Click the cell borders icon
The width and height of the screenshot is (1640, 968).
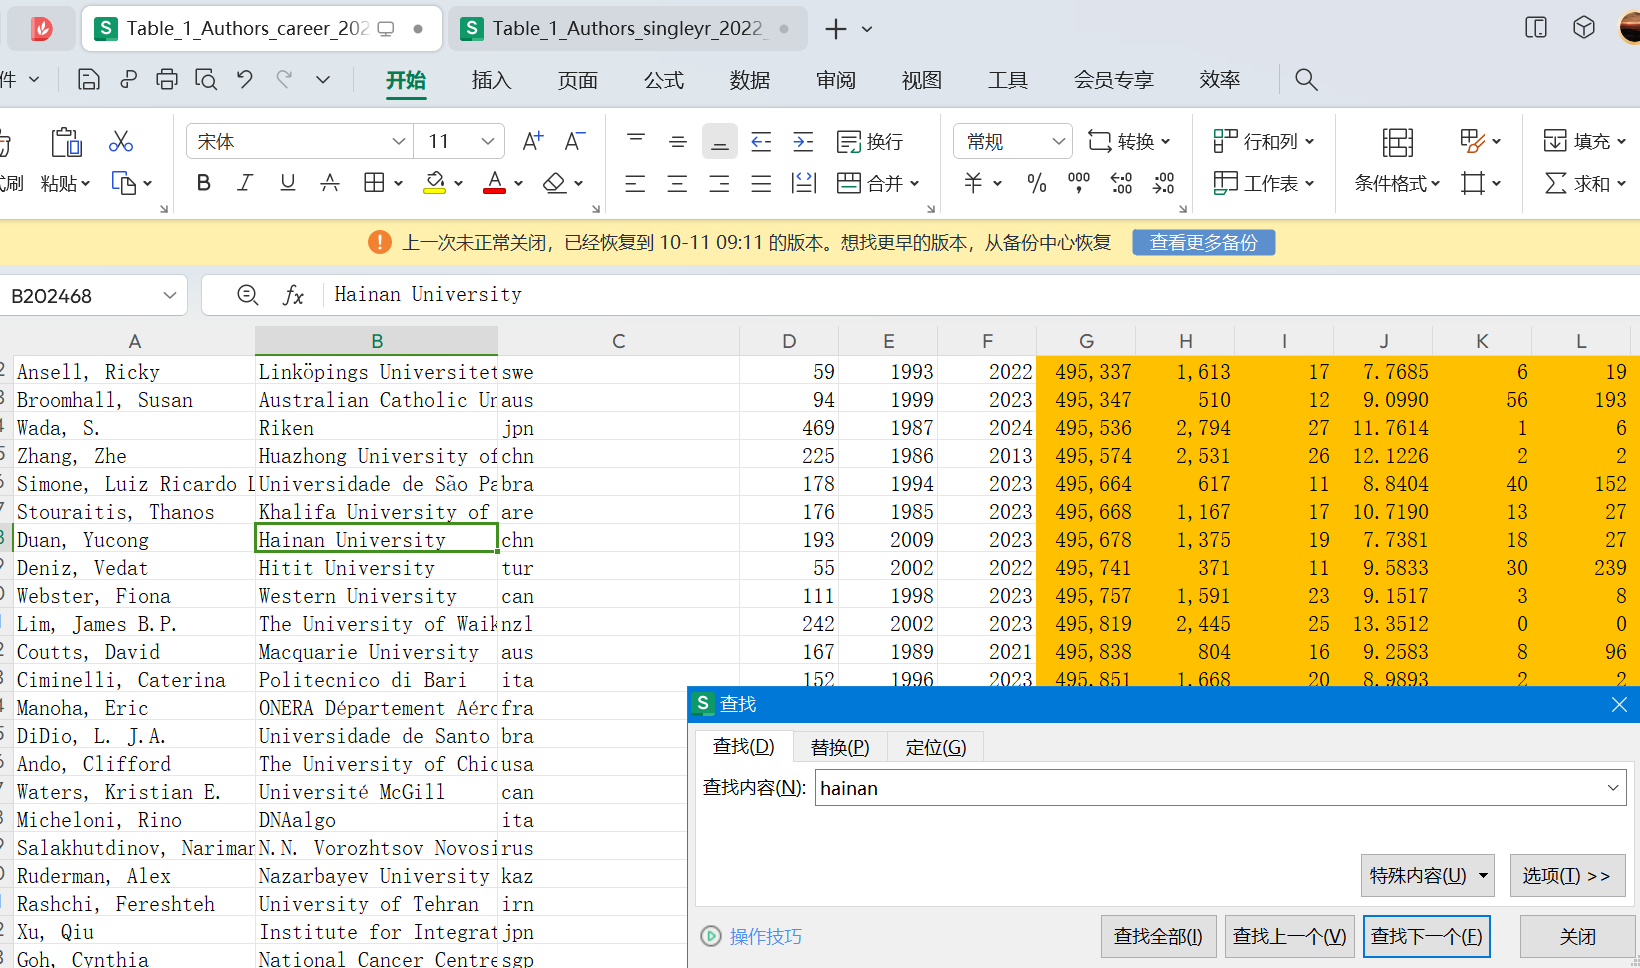point(374,183)
